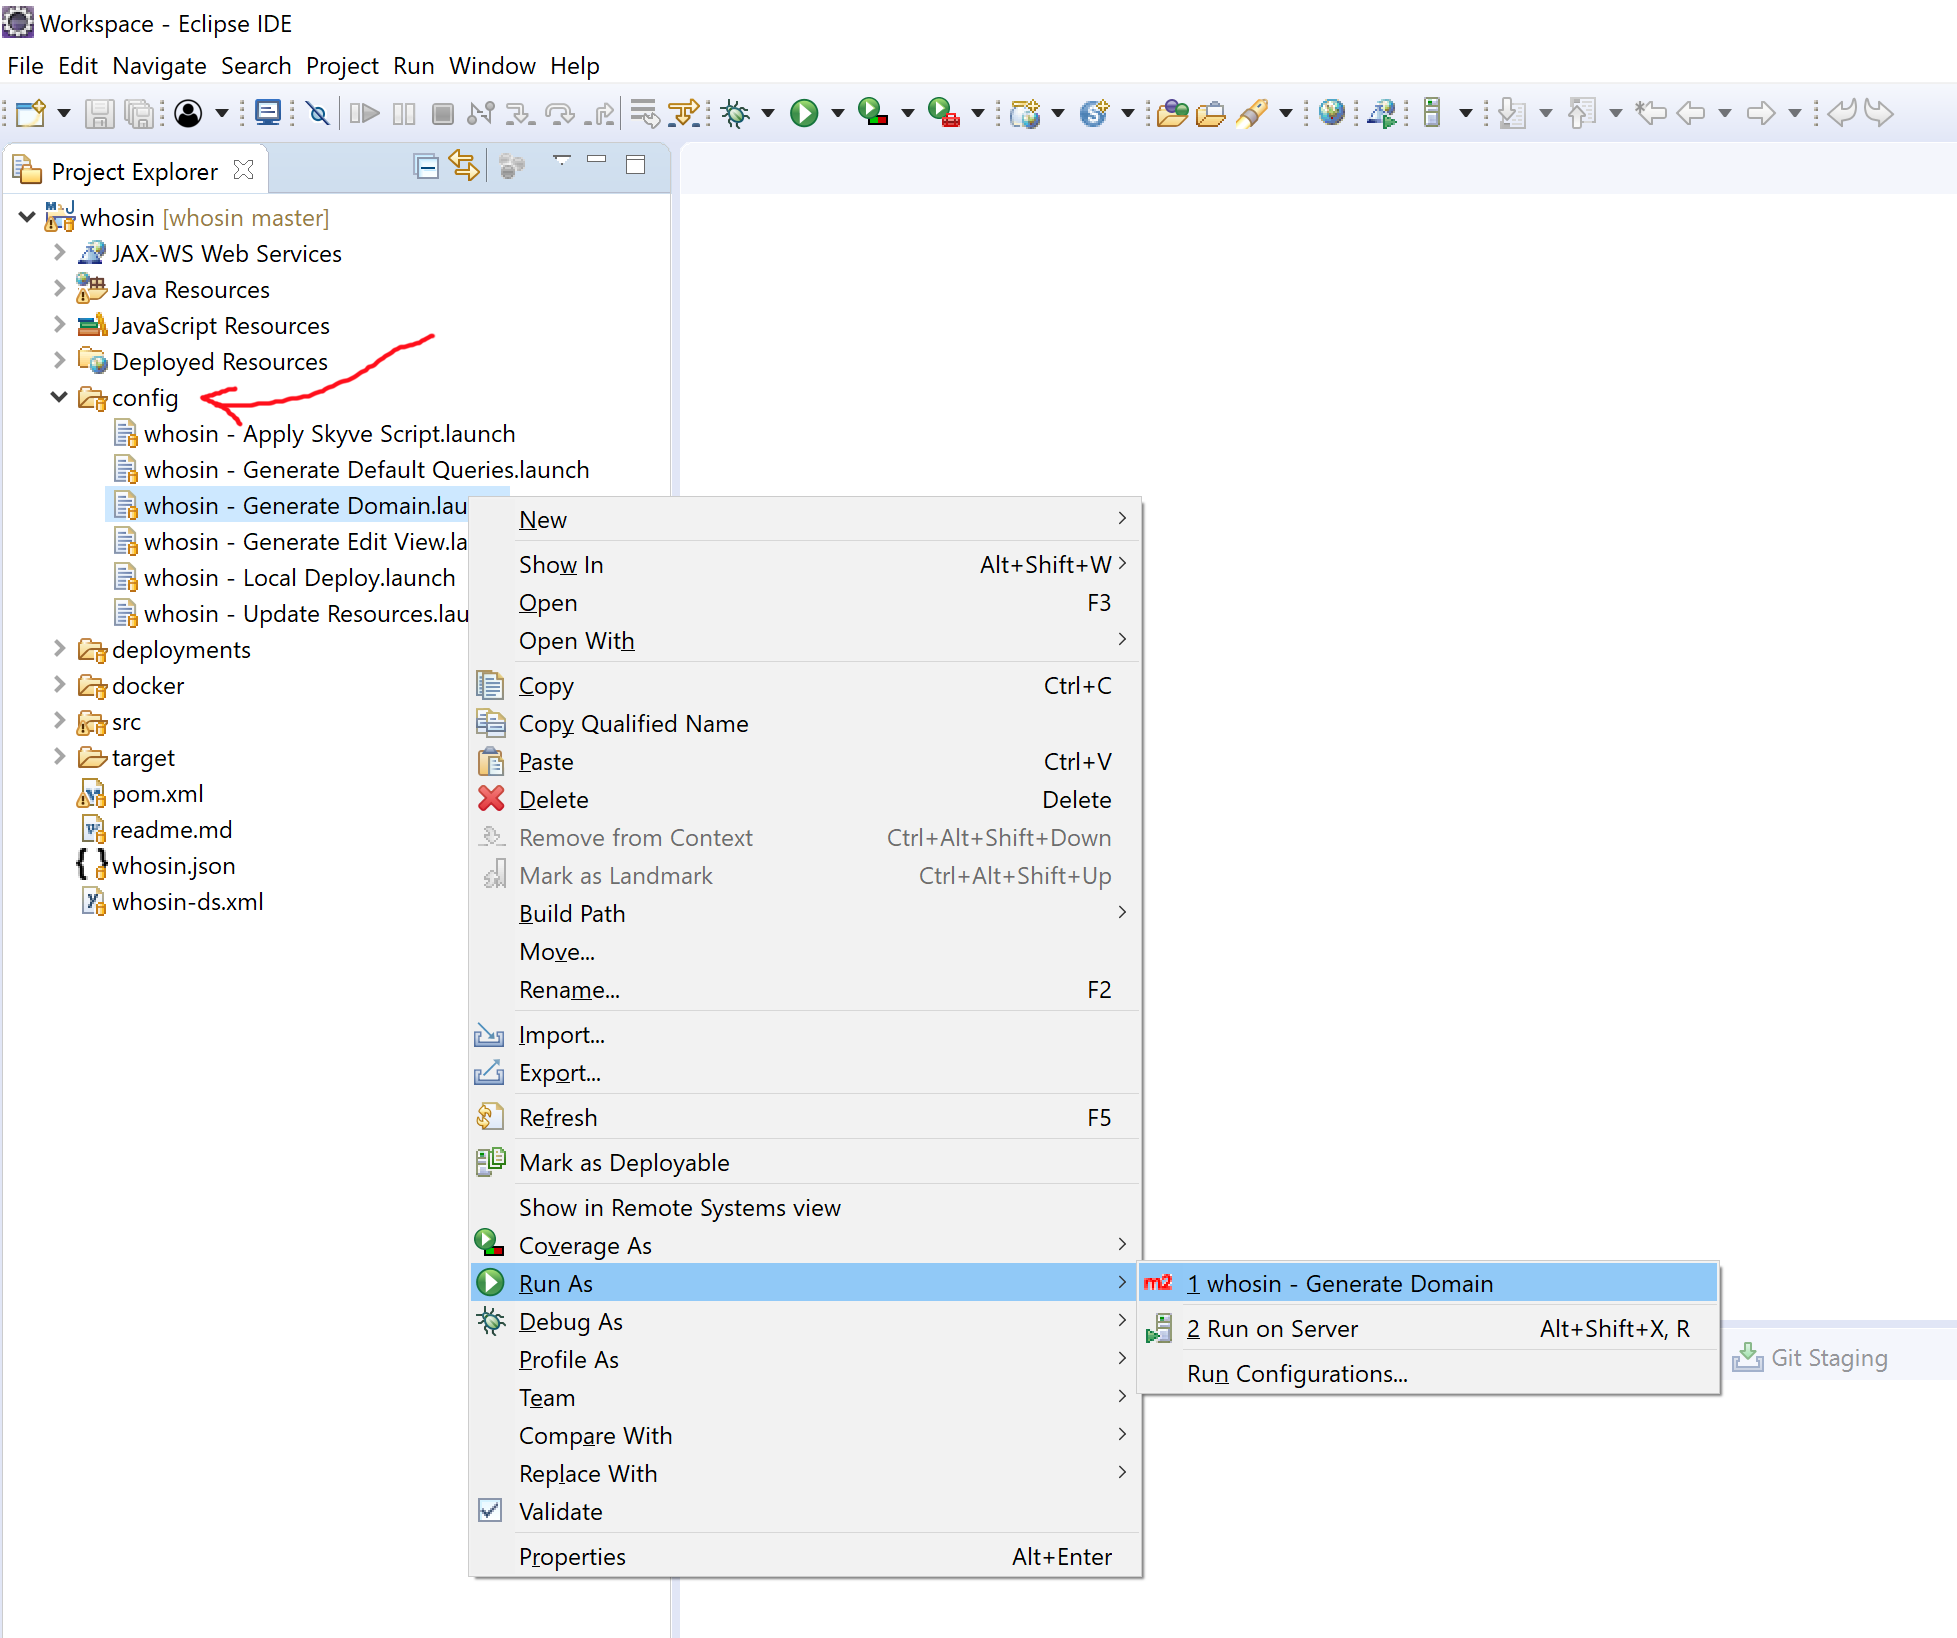Click the Last Edit Location icon
The image size is (1957, 1638).
tap(1651, 113)
